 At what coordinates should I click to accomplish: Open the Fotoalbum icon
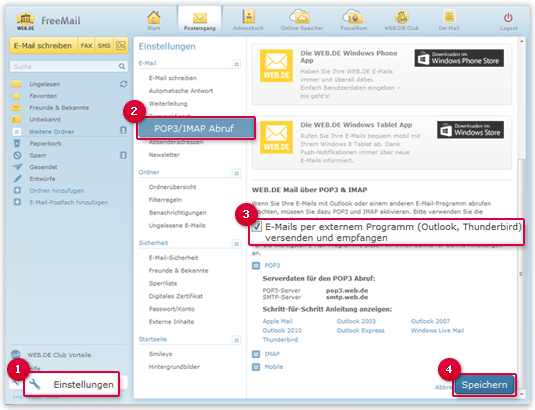352,16
